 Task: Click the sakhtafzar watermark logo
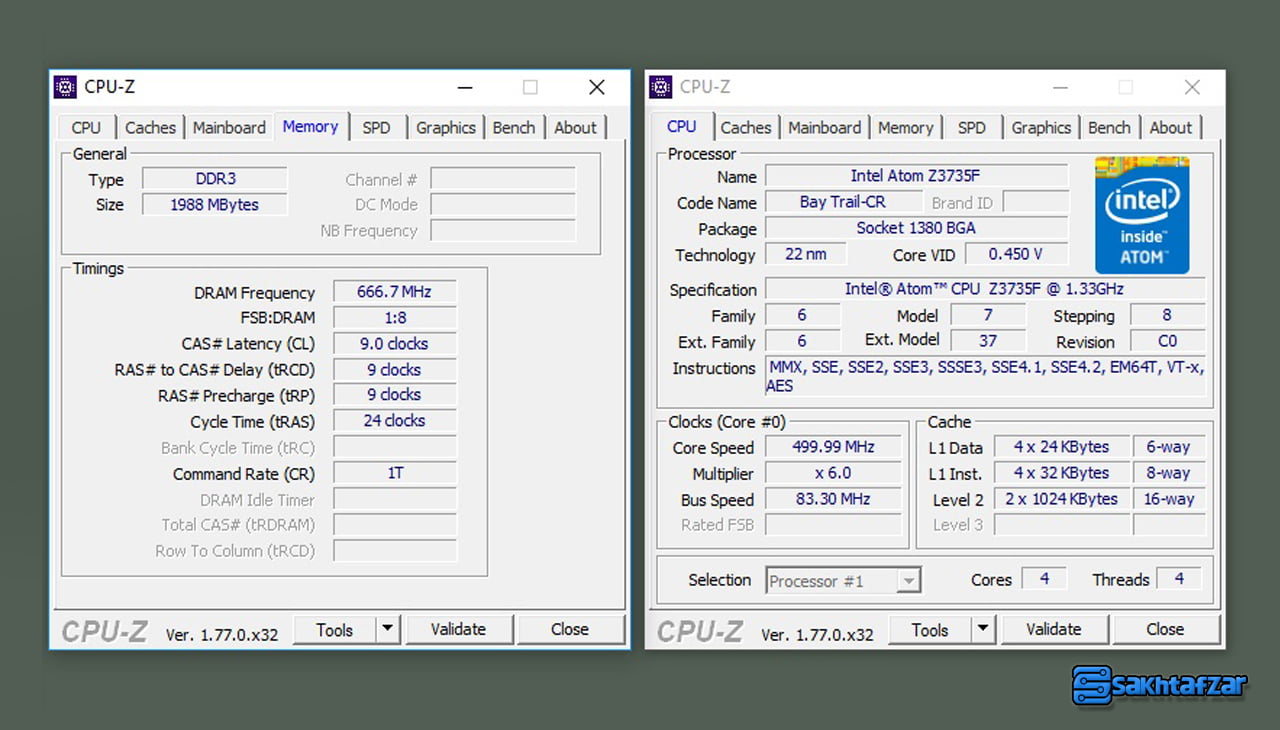tap(1159, 685)
